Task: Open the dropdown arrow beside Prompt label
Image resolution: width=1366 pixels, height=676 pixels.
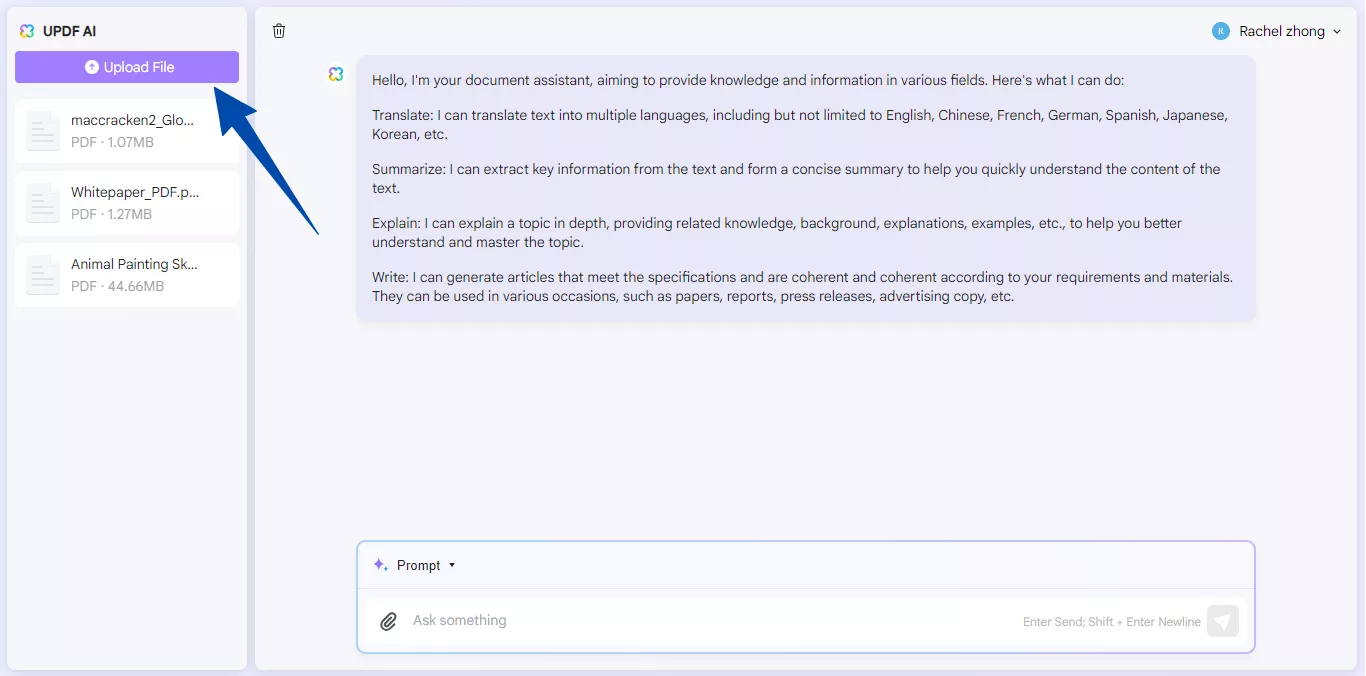Action: coord(451,565)
